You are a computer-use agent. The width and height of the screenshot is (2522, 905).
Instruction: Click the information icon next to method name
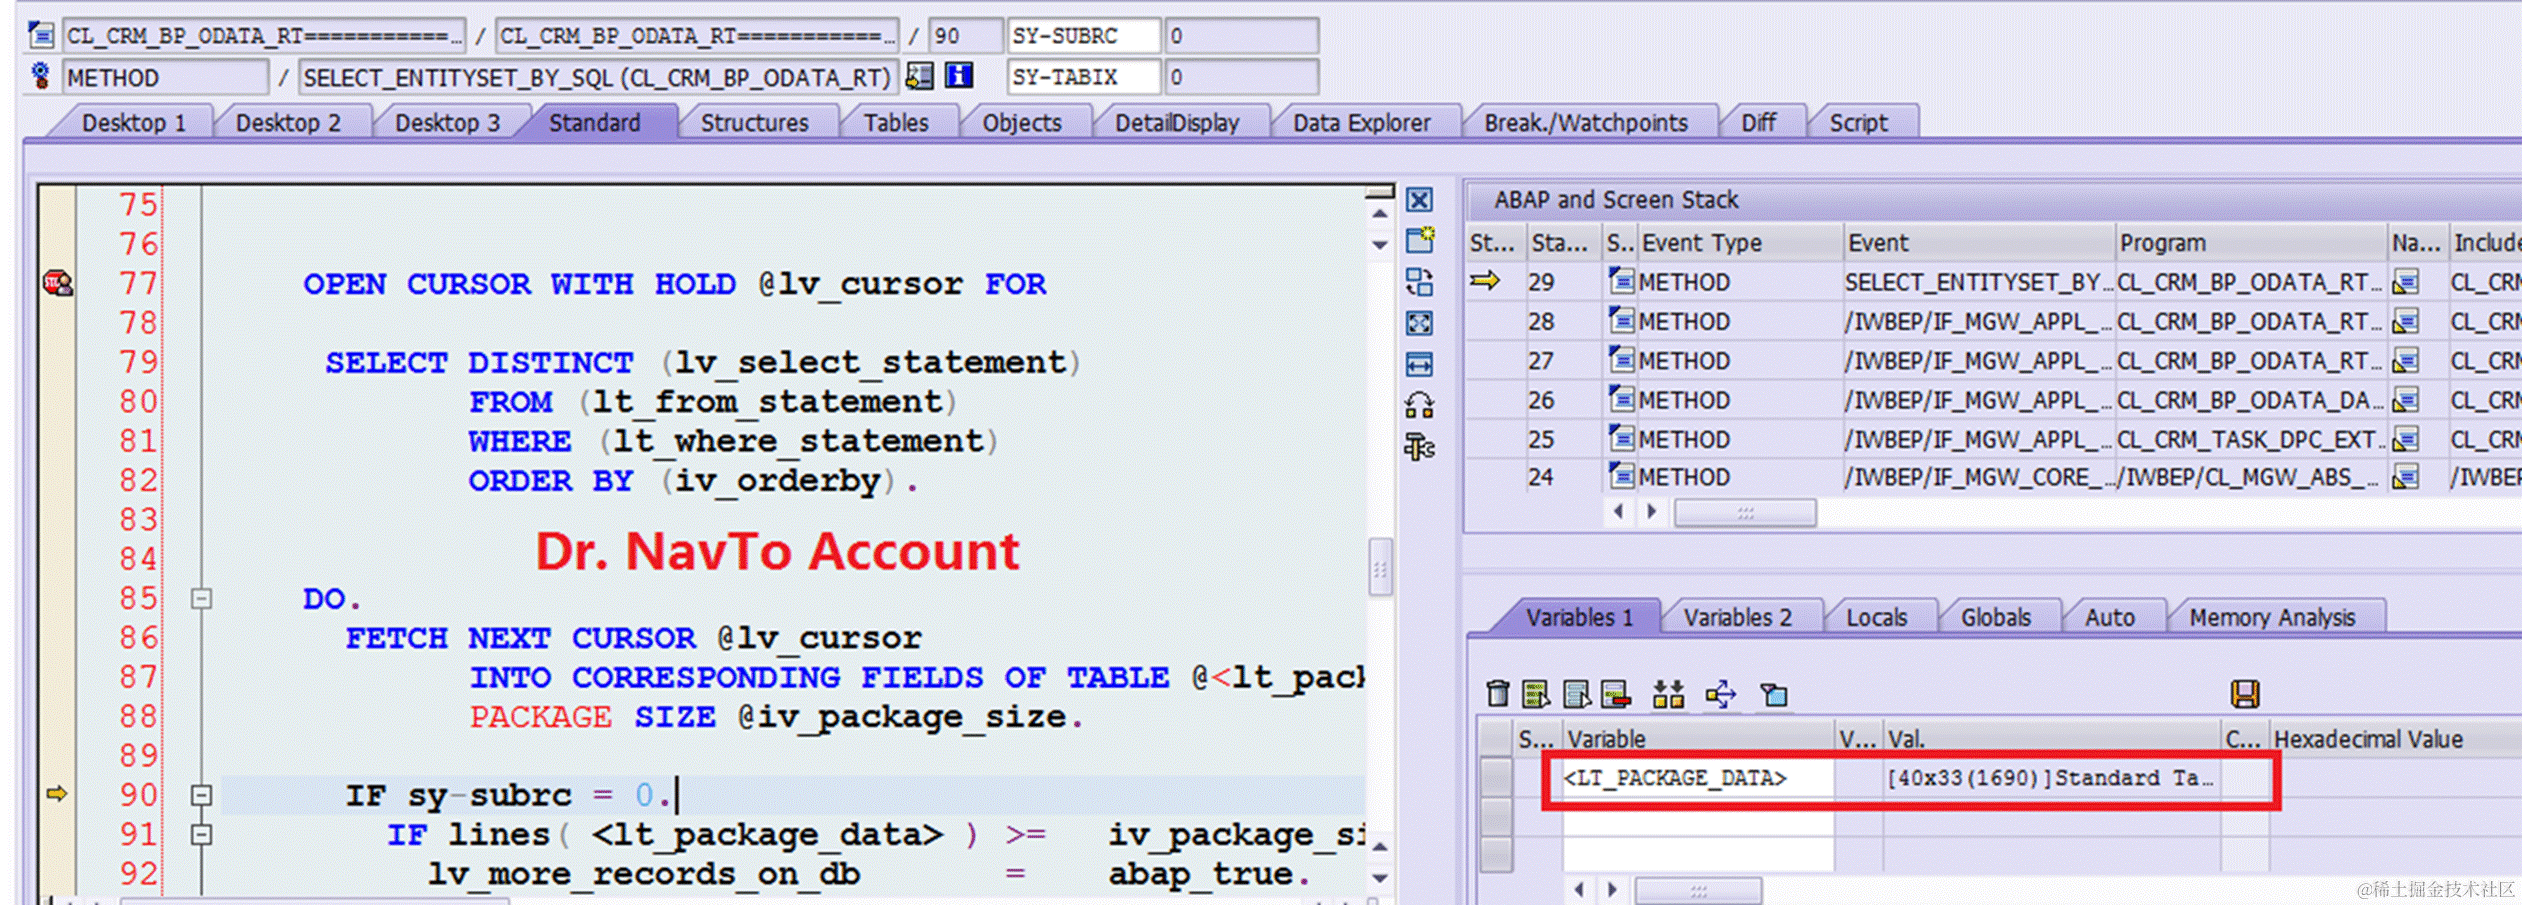(959, 76)
